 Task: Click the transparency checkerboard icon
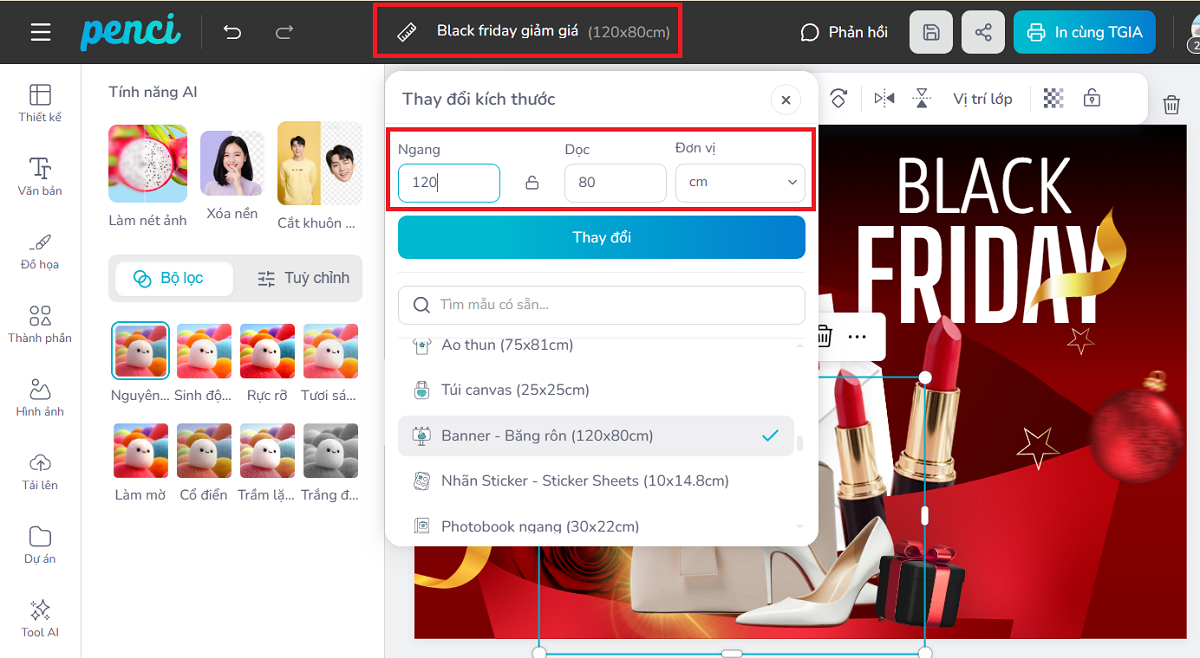click(x=1053, y=98)
